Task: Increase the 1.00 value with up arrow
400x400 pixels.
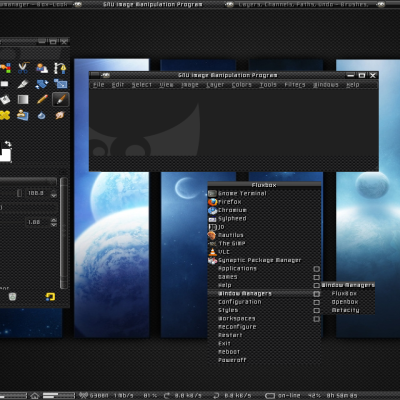Action: 54,220
